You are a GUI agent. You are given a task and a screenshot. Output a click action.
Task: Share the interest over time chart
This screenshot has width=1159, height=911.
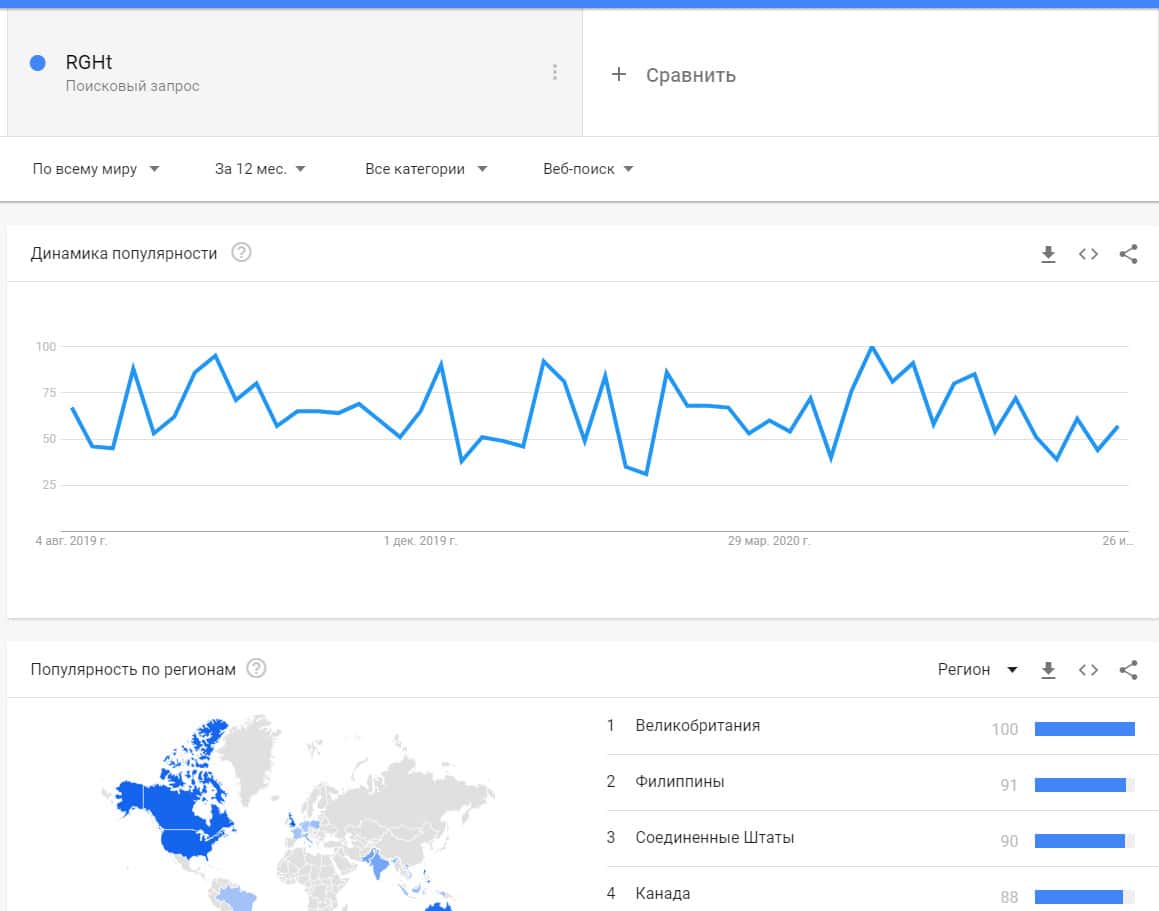tap(1128, 254)
